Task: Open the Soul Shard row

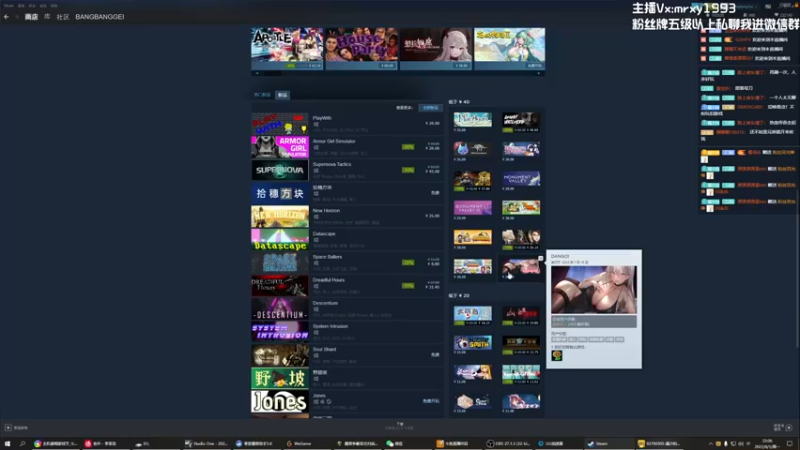Action: pyautogui.click(x=346, y=355)
